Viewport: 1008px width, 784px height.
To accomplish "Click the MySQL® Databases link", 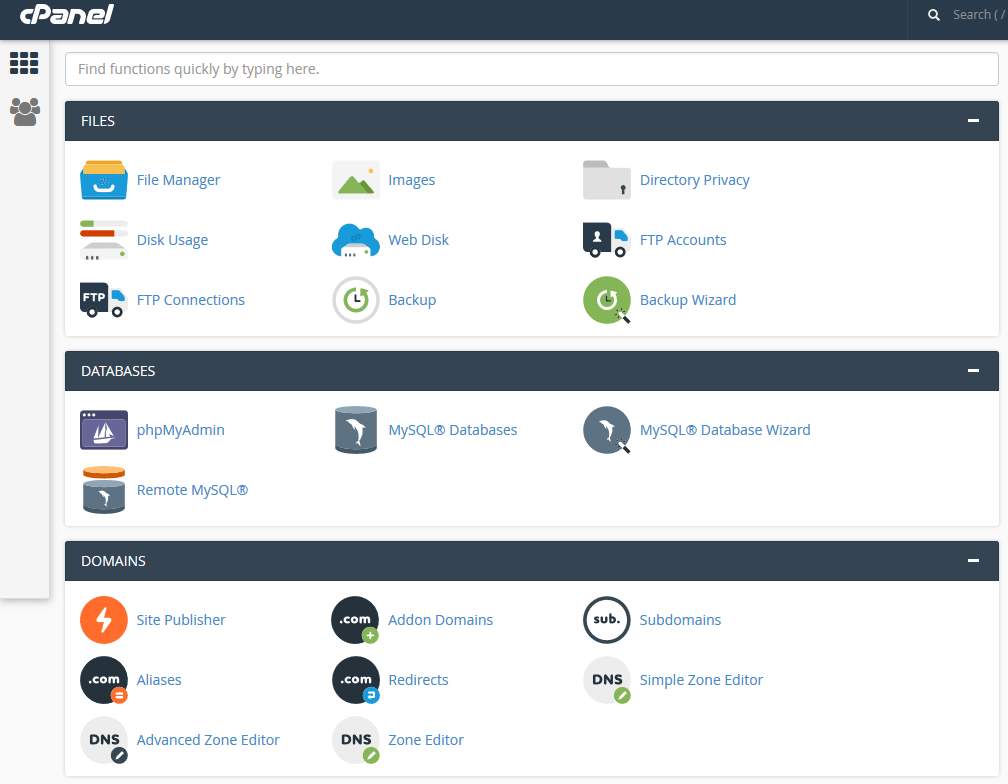I will coord(453,430).
